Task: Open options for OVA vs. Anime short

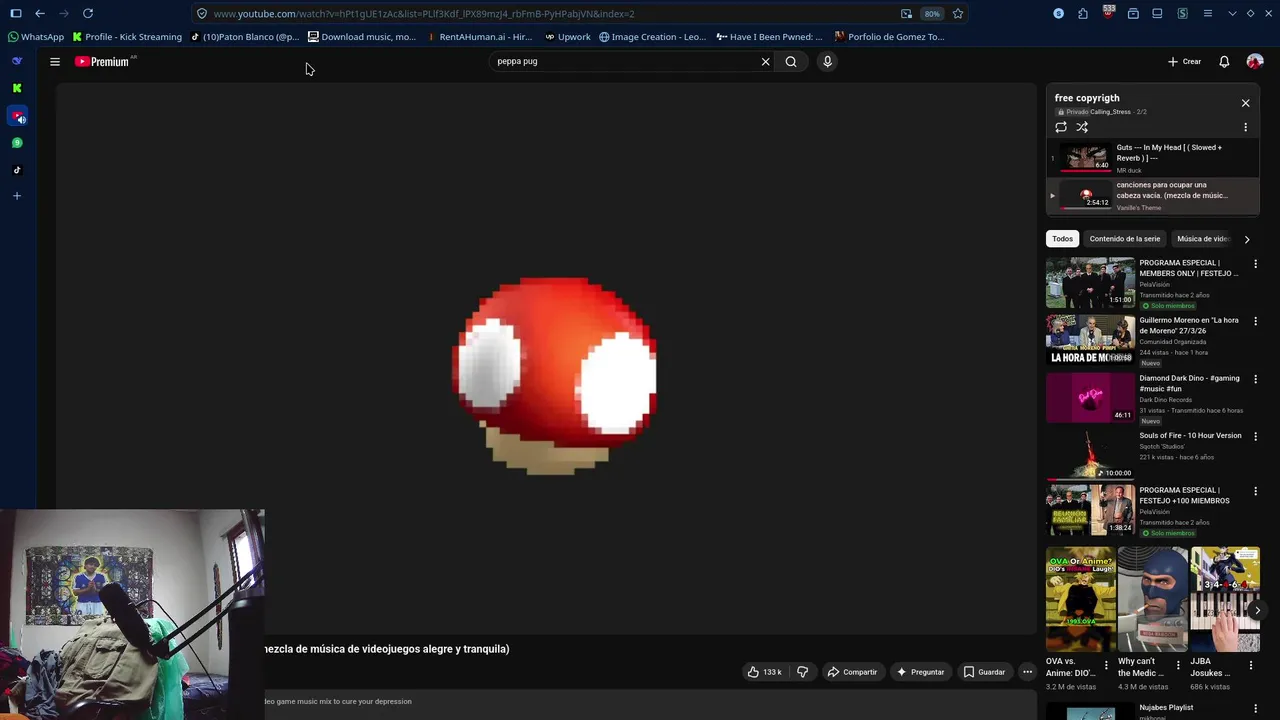Action: coord(1105,664)
